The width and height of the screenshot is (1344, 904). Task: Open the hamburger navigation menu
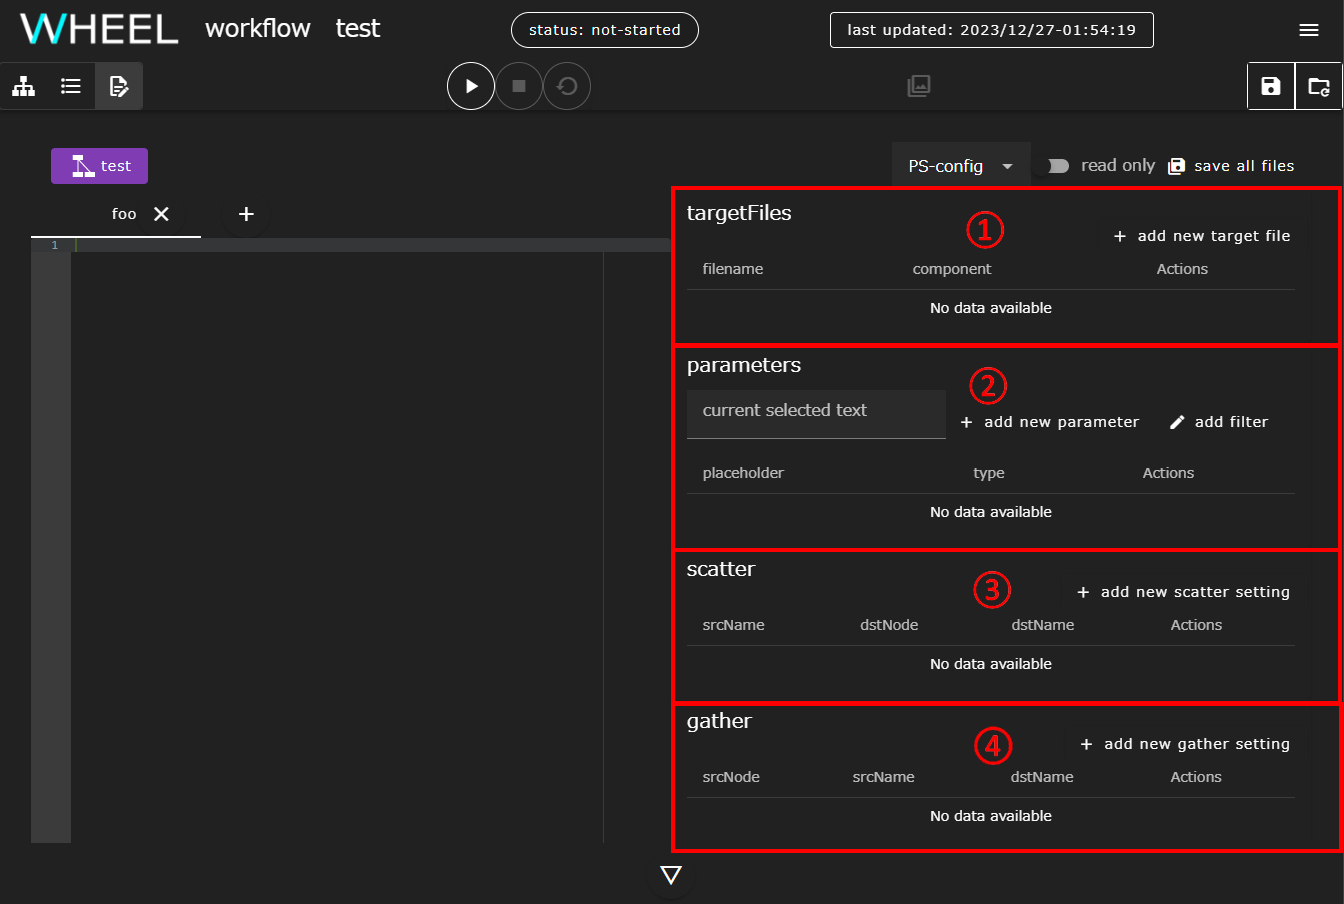click(x=1309, y=30)
